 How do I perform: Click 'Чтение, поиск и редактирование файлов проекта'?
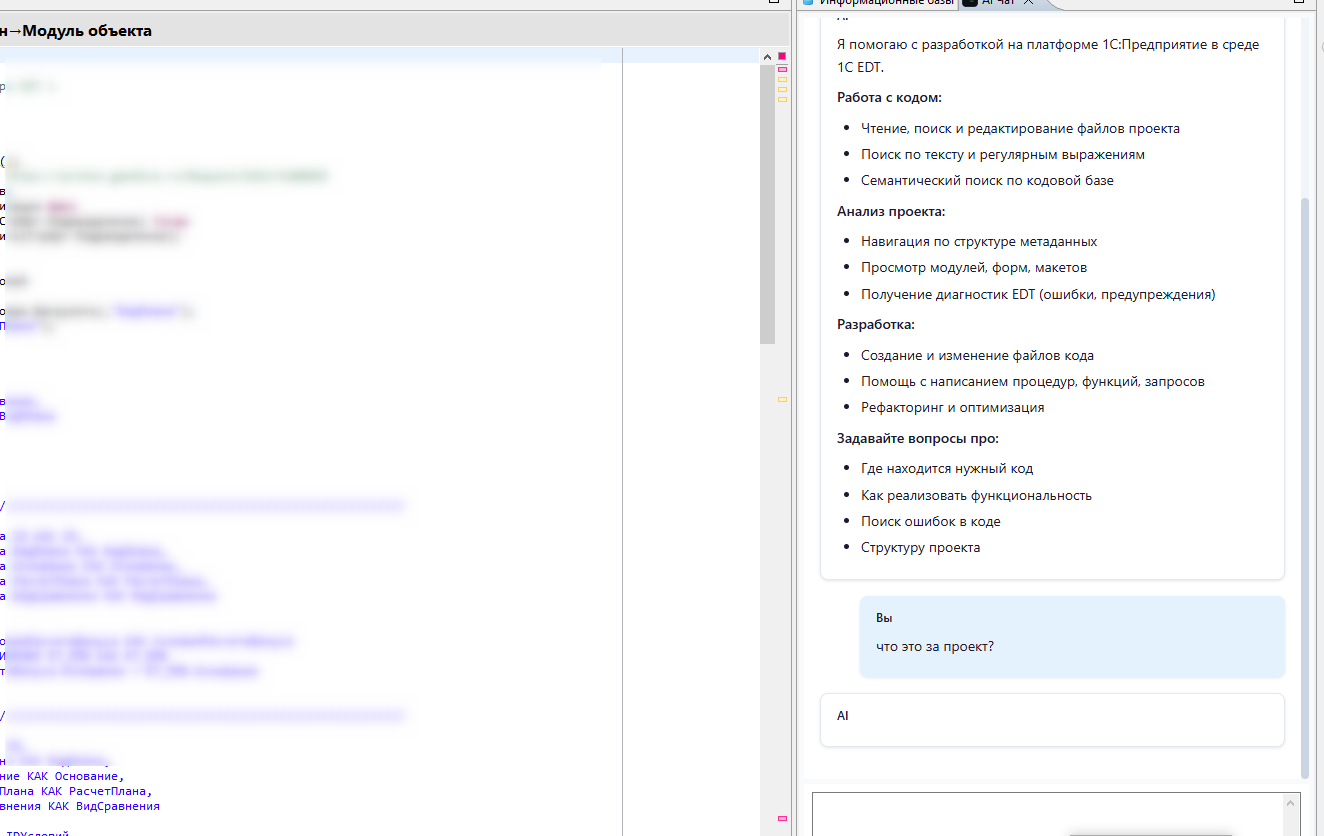[x=1020, y=129]
